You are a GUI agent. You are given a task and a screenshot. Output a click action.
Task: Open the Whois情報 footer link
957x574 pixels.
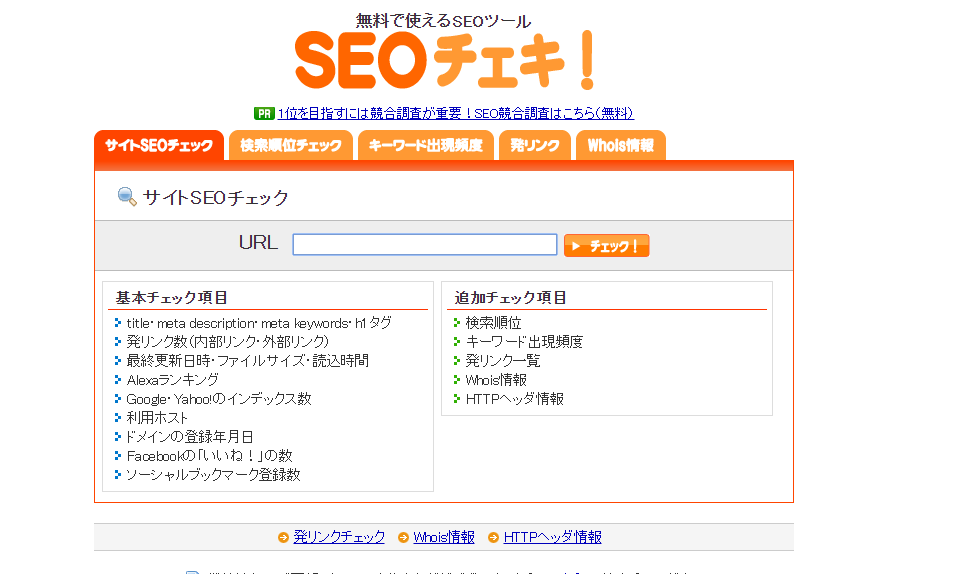pyautogui.click(x=444, y=537)
